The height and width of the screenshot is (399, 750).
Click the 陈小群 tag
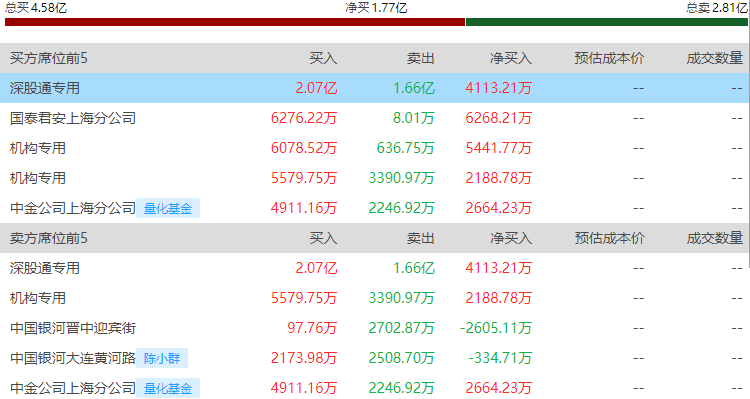point(162,358)
